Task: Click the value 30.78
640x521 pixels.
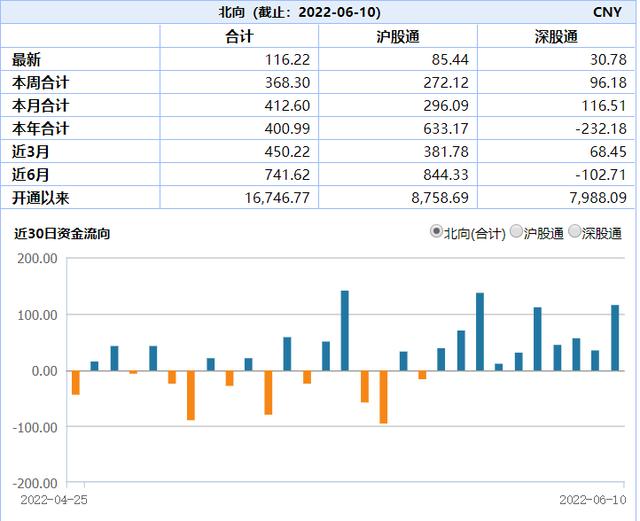Action: (608, 60)
